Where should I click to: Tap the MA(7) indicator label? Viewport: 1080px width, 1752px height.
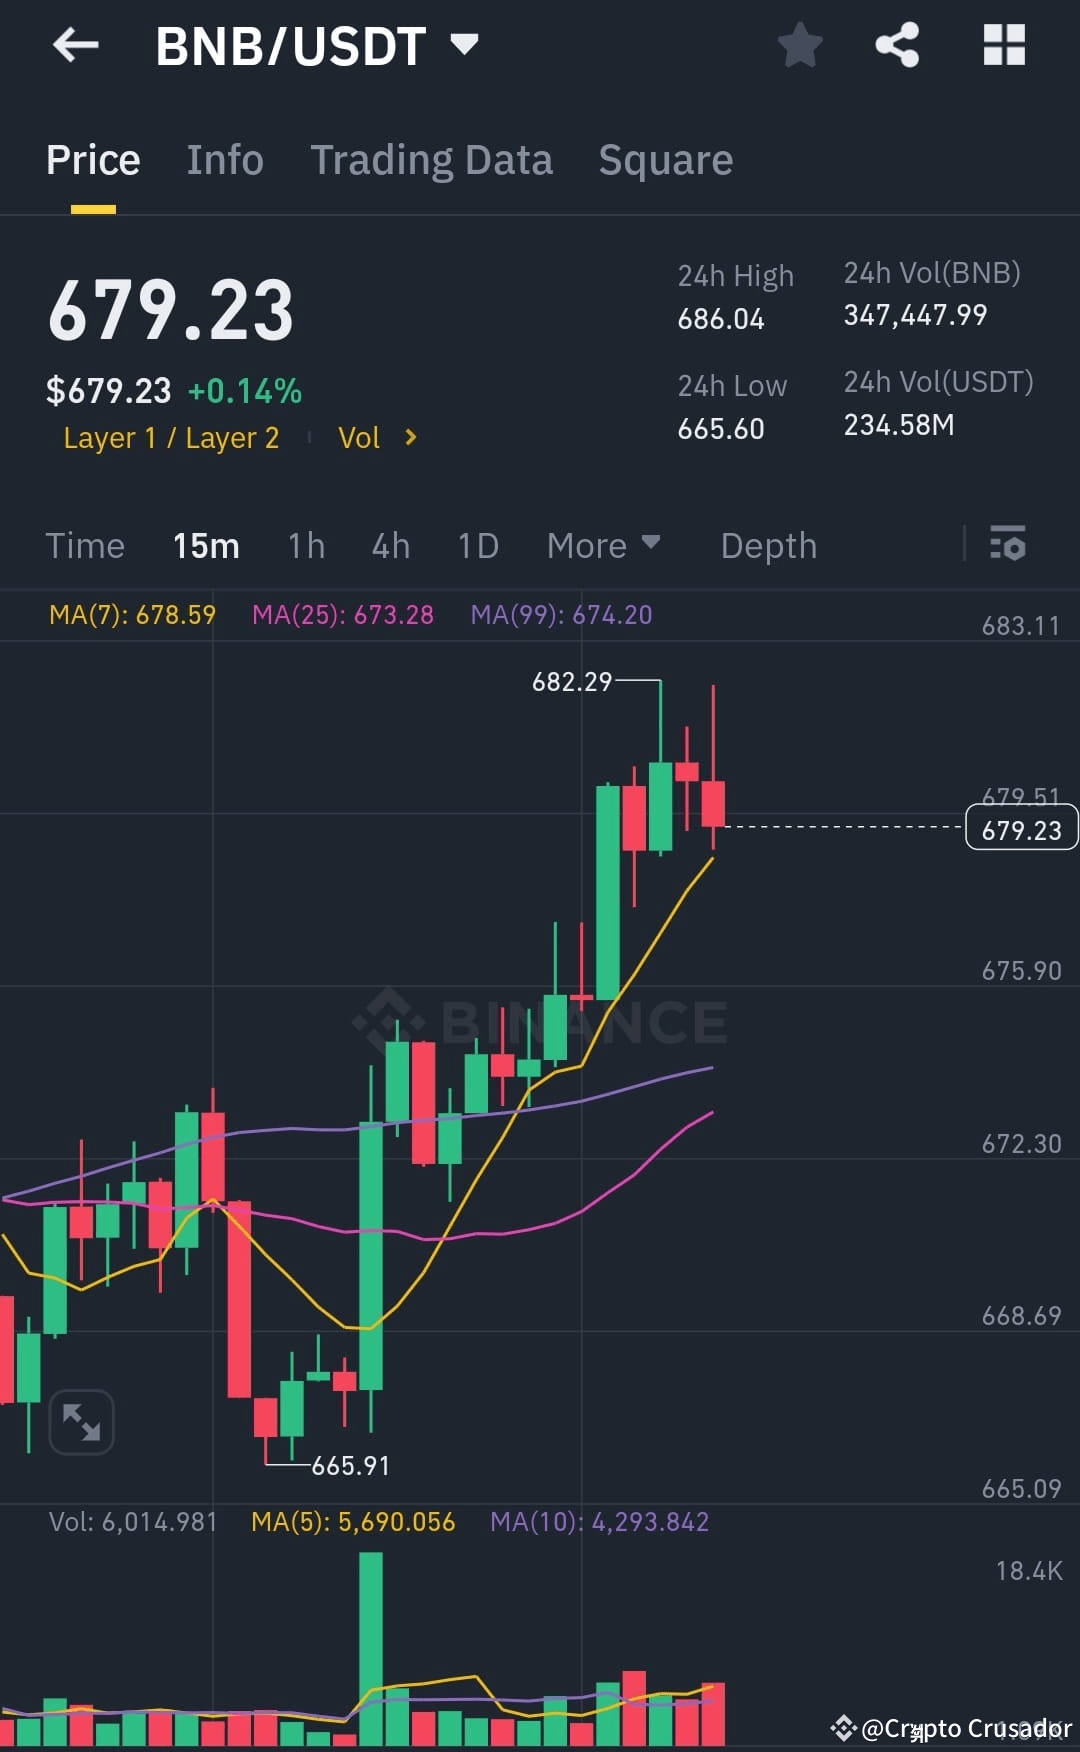(x=132, y=615)
